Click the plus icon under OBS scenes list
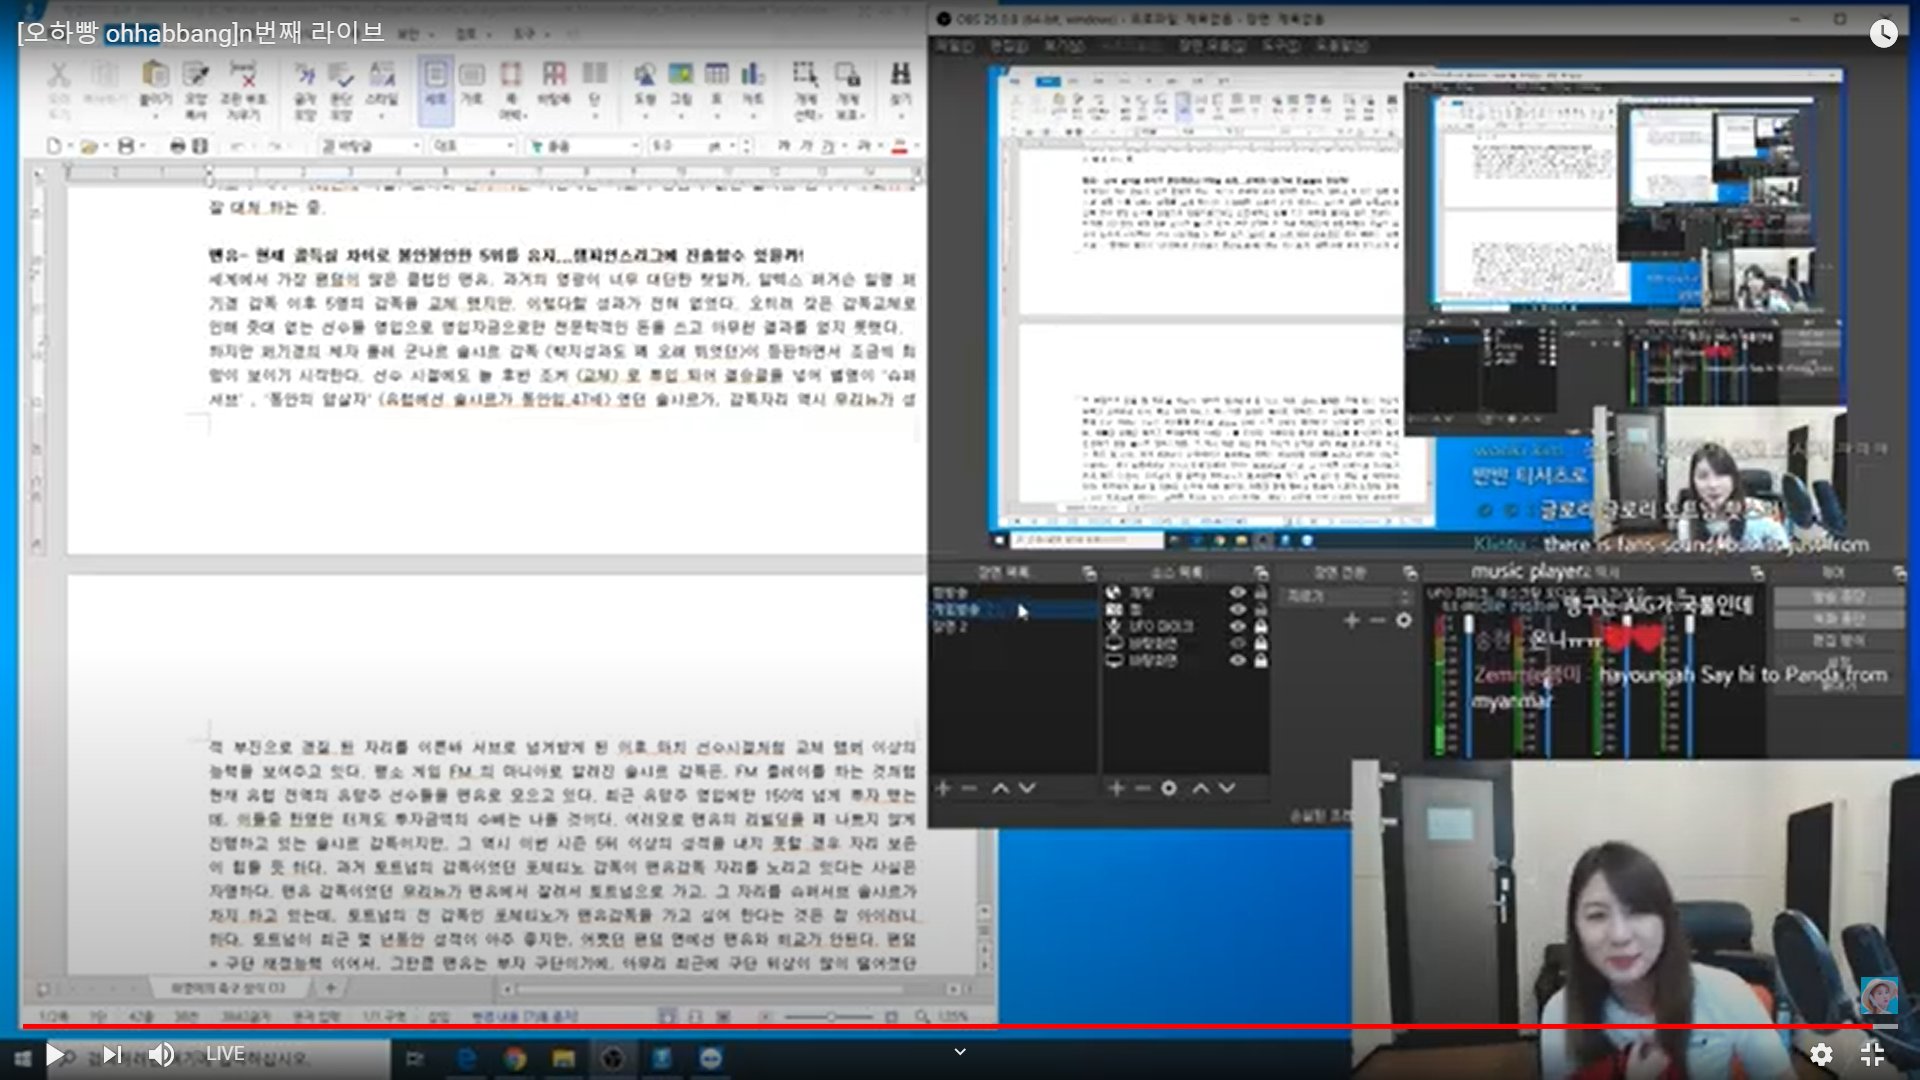 [x=942, y=788]
